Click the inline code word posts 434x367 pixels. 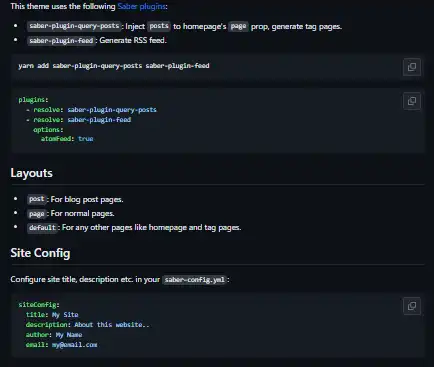[159, 26]
